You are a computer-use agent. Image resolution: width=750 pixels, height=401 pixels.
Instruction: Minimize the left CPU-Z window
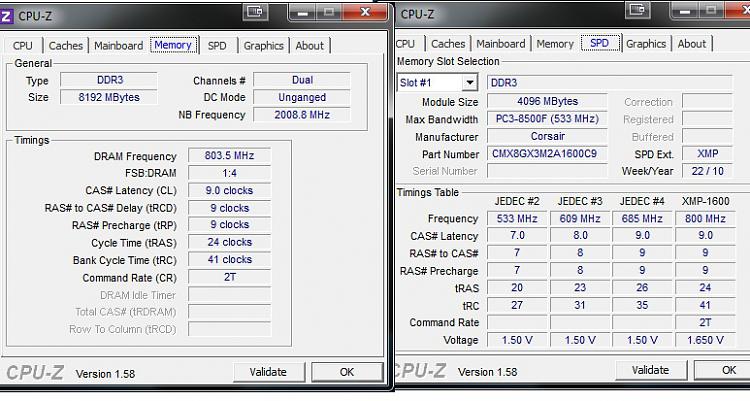[x=303, y=12]
